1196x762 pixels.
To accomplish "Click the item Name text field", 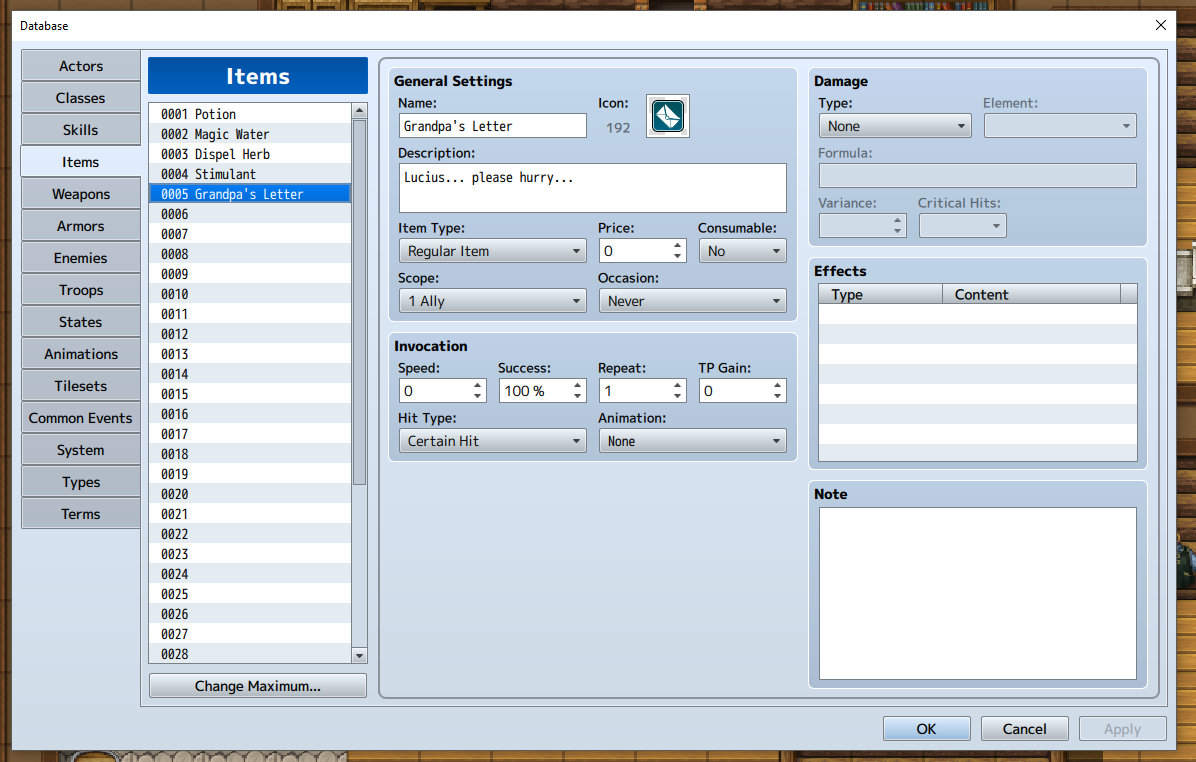I will [x=492, y=126].
